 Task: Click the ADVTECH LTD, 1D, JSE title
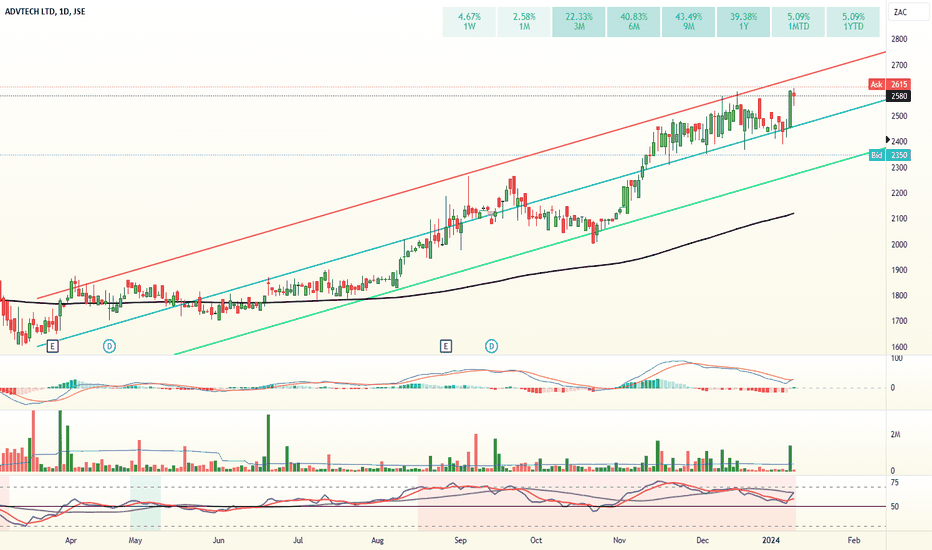click(x=45, y=11)
